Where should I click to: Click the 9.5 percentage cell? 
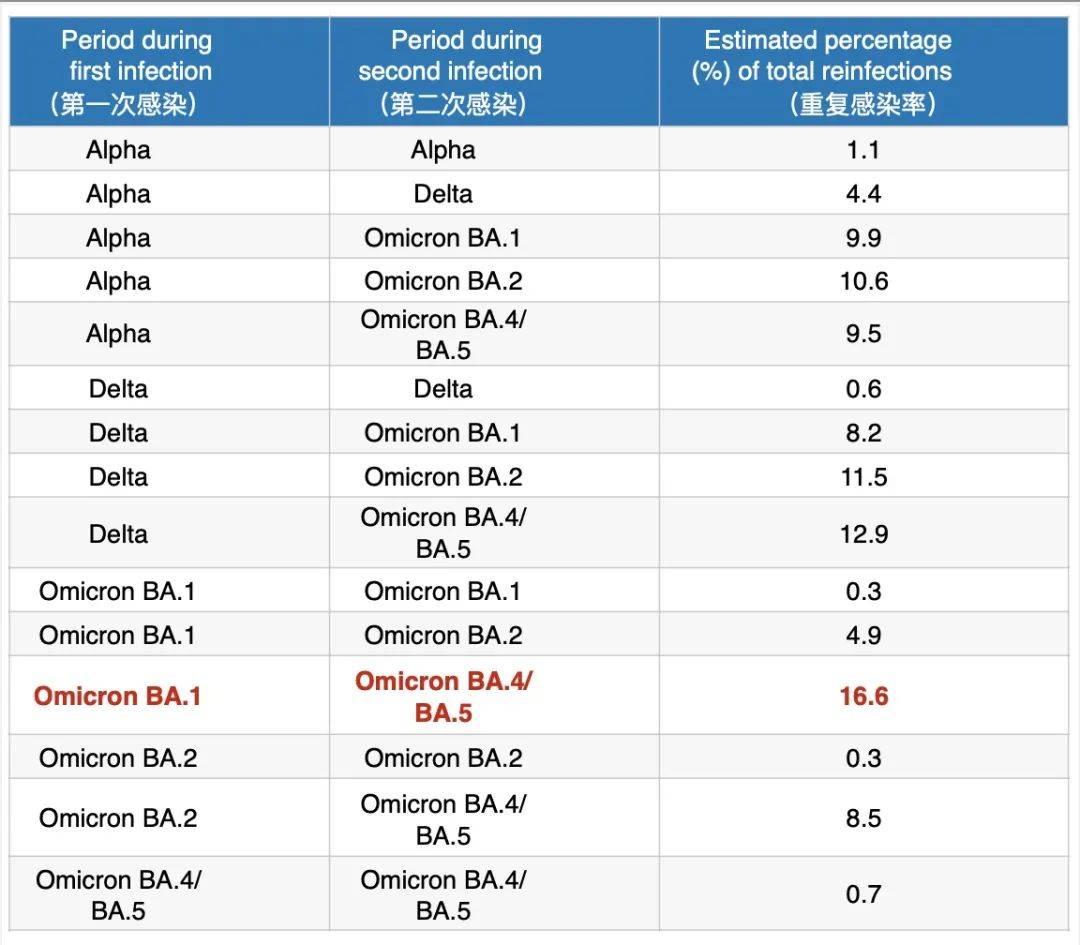click(x=863, y=334)
